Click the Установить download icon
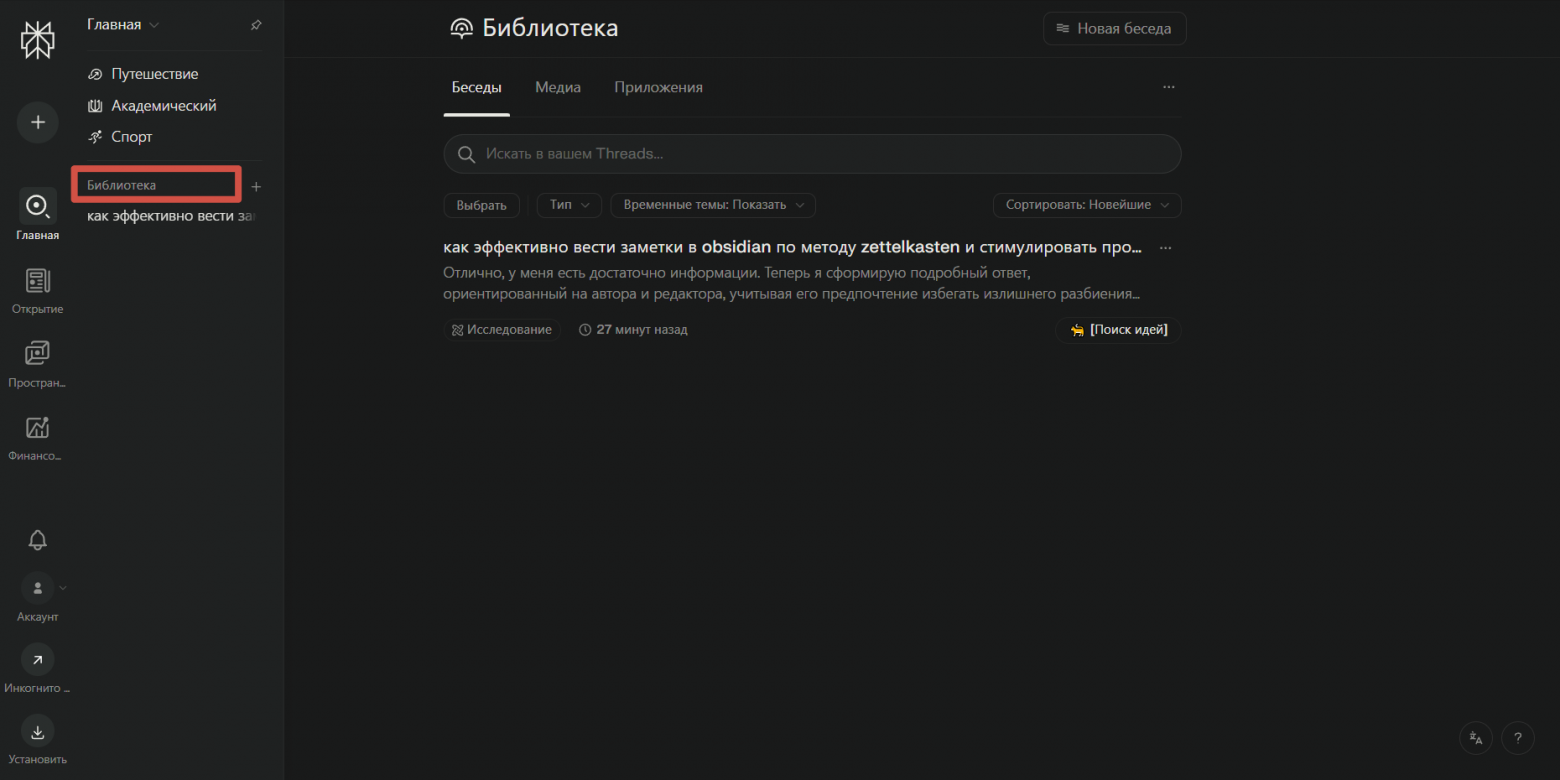This screenshot has height=780, width=1560. point(38,732)
